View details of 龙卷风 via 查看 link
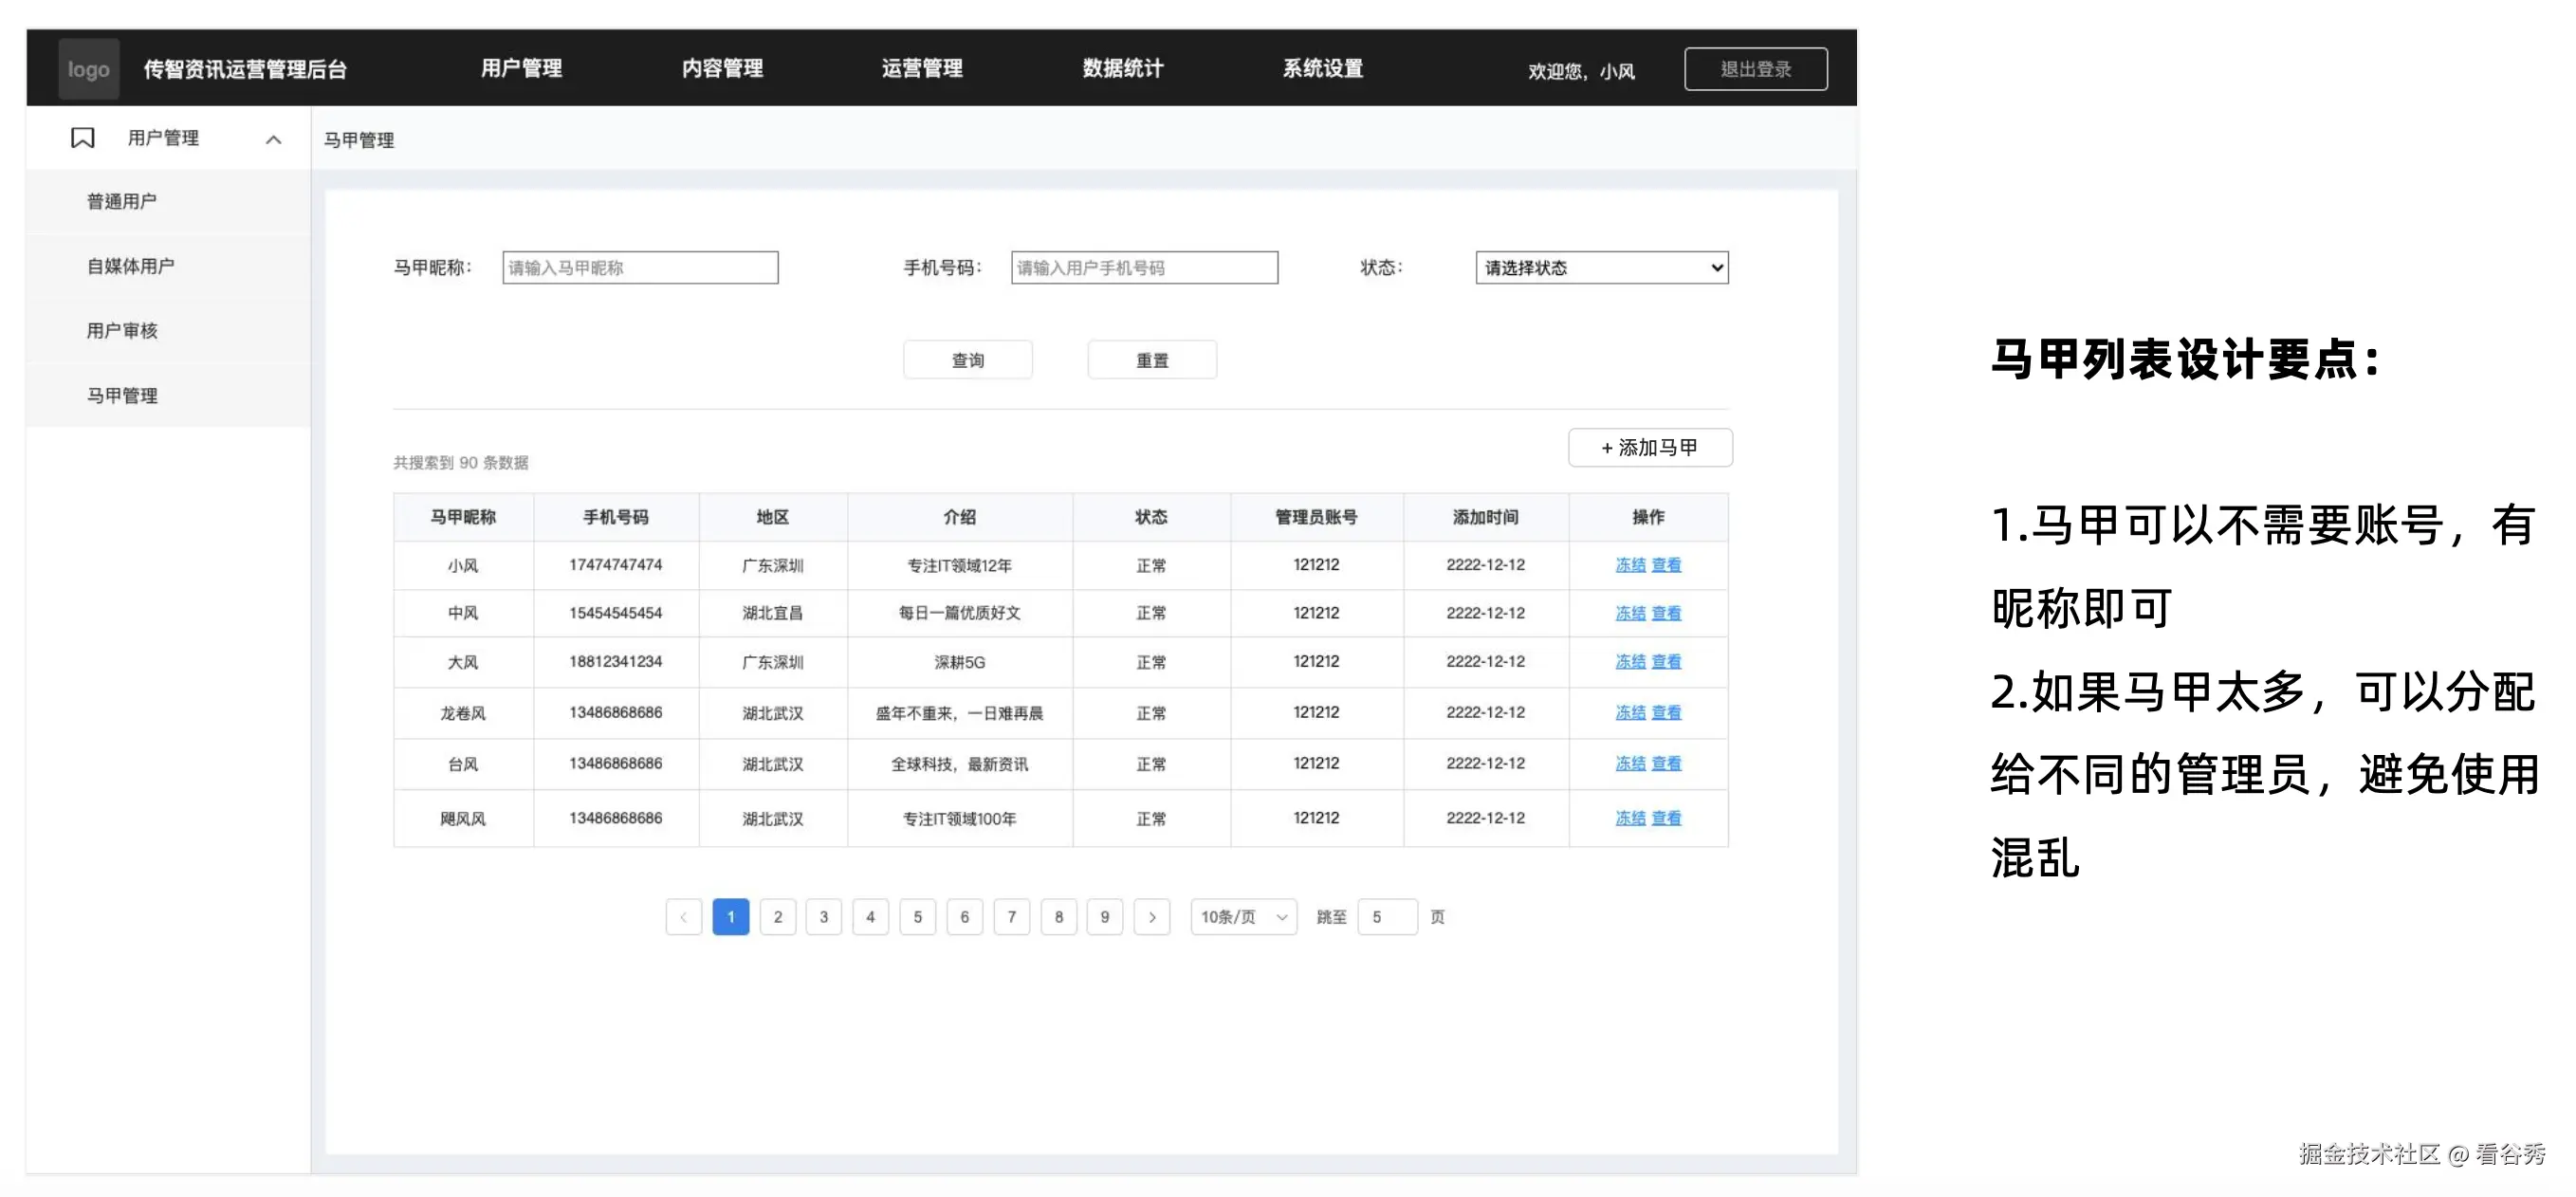2576x1197 pixels. pyautogui.click(x=1666, y=712)
